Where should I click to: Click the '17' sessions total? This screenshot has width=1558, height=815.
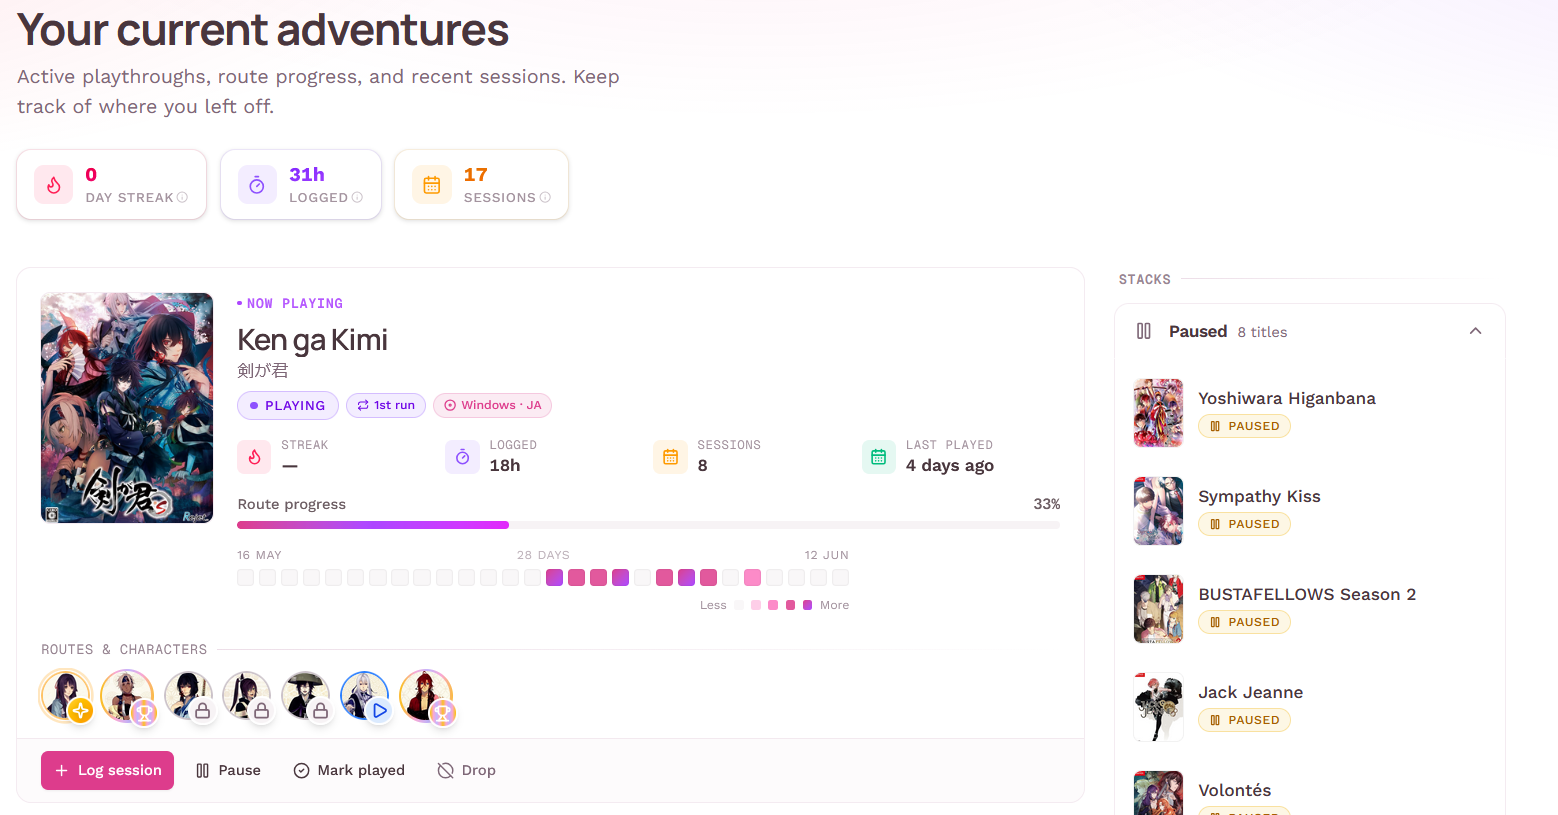click(476, 174)
